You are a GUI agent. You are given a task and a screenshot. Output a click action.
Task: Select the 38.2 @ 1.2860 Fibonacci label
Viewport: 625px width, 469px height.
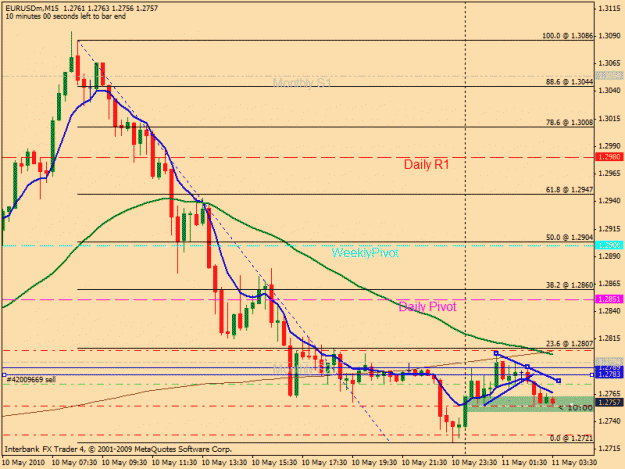click(570, 285)
